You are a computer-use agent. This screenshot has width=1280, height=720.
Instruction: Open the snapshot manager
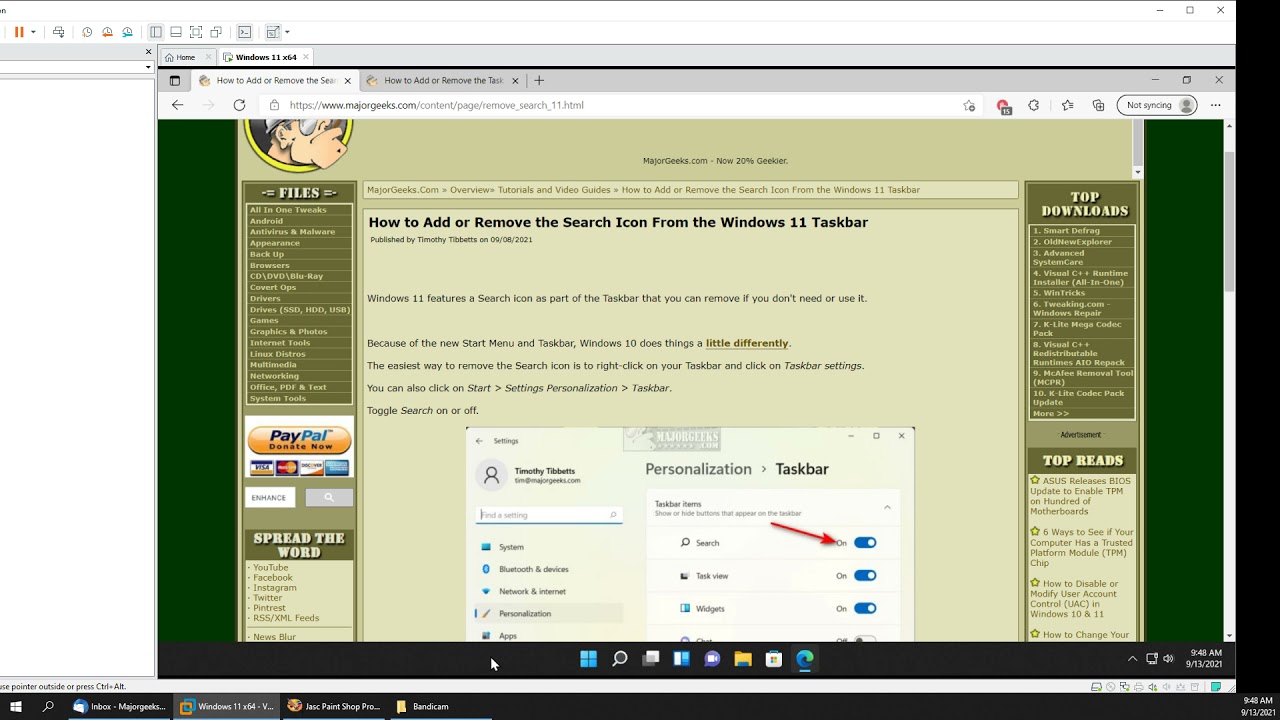pos(127,32)
